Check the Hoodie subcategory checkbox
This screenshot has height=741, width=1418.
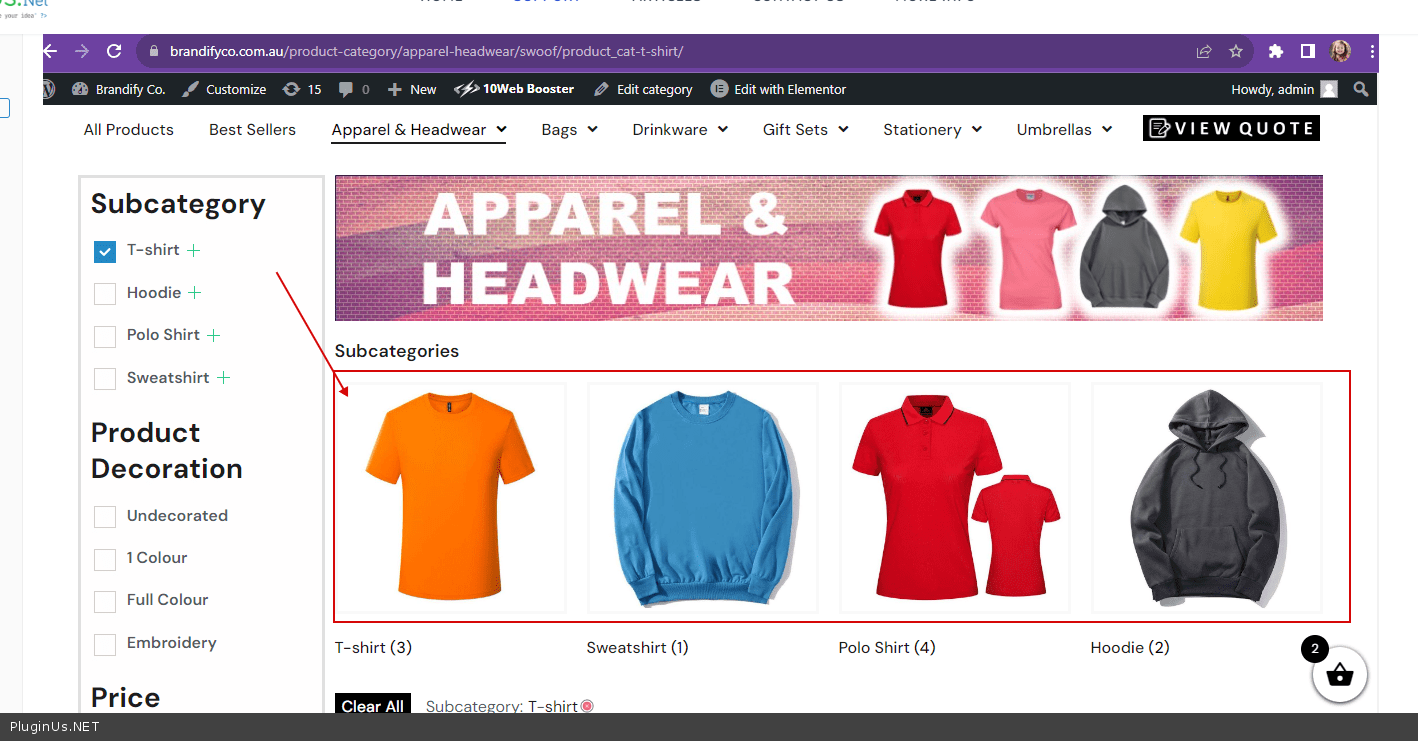point(105,294)
